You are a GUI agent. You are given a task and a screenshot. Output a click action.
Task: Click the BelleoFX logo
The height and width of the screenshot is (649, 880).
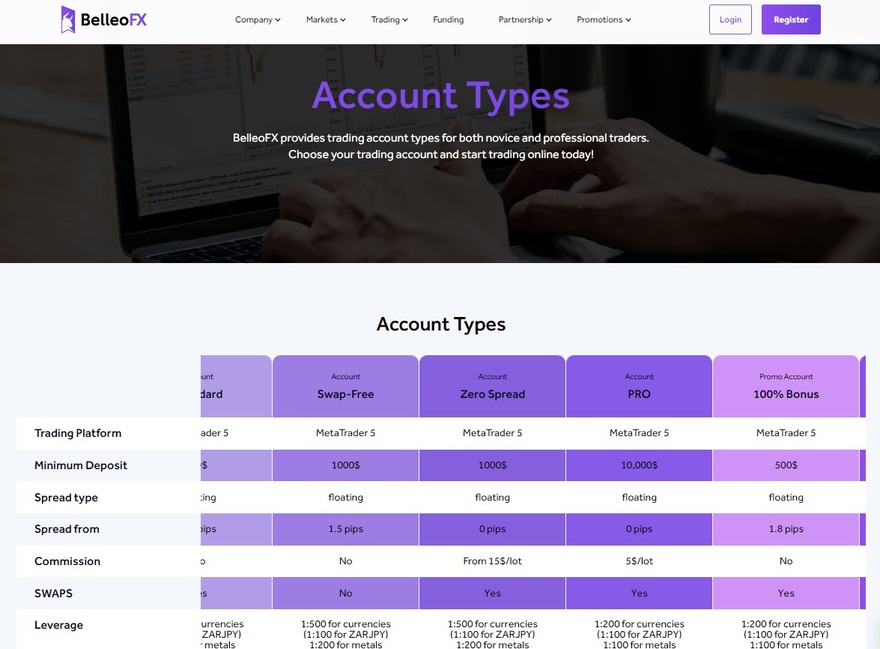[x=104, y=20]
